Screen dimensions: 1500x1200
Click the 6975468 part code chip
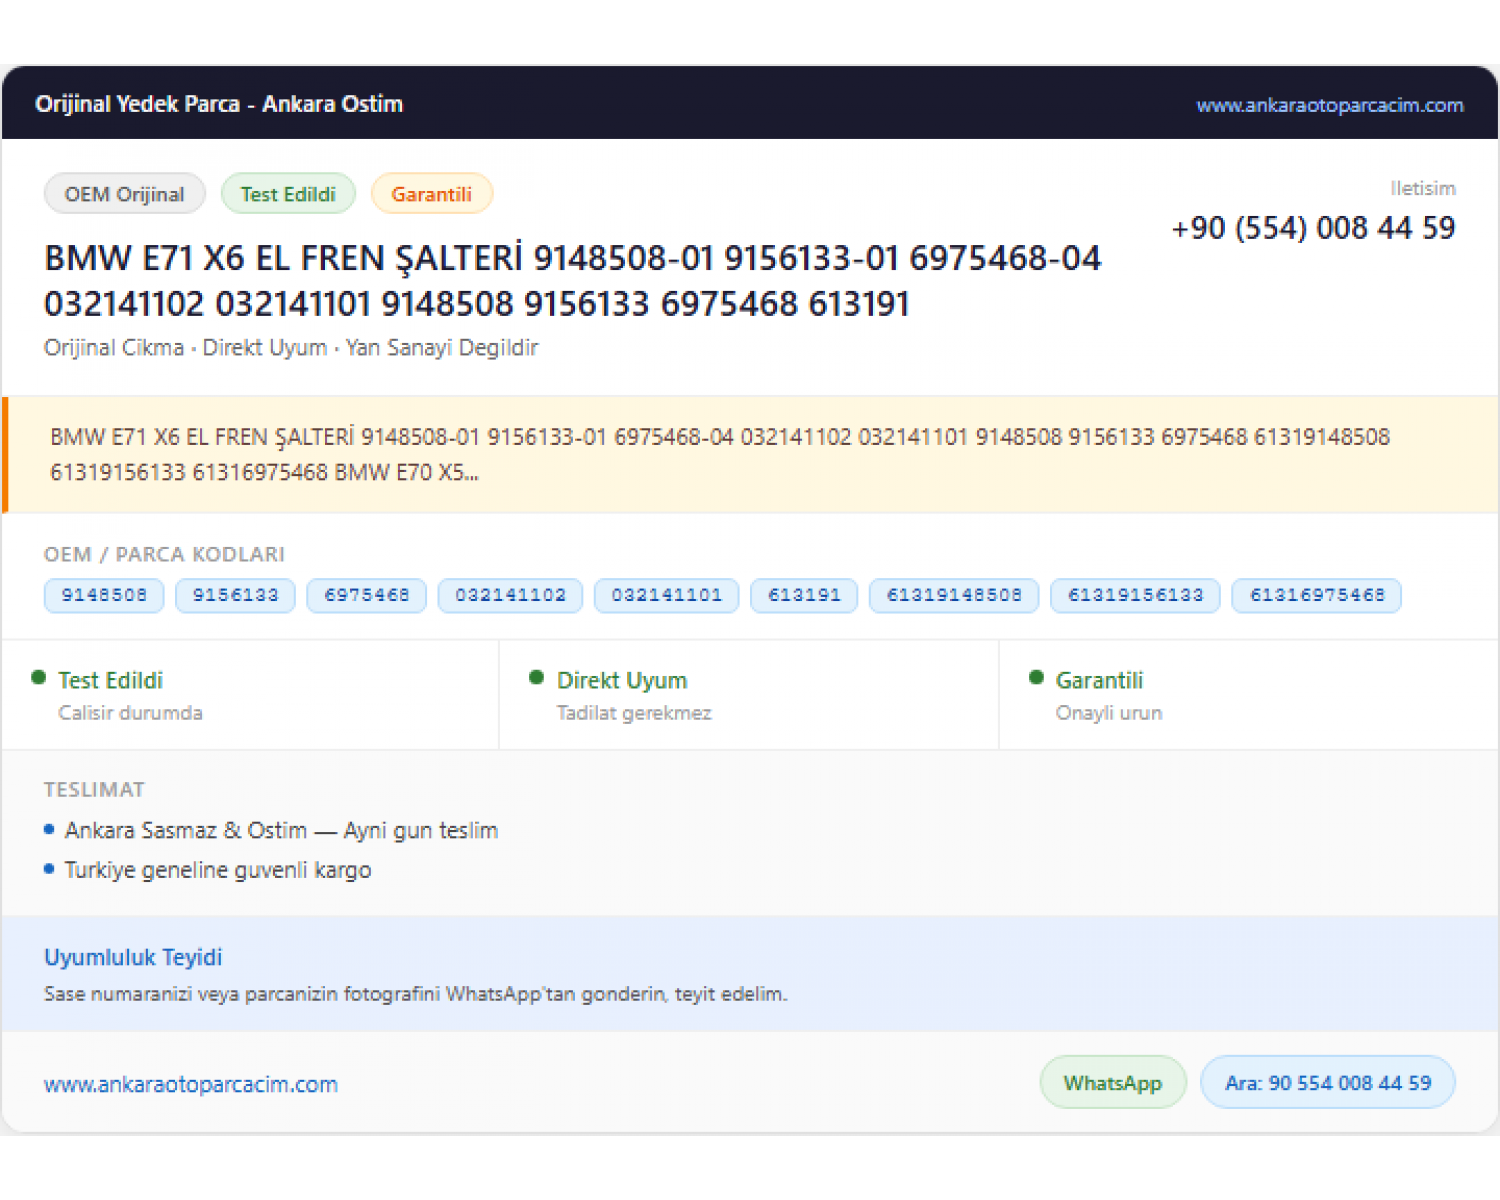pos(367,595)
